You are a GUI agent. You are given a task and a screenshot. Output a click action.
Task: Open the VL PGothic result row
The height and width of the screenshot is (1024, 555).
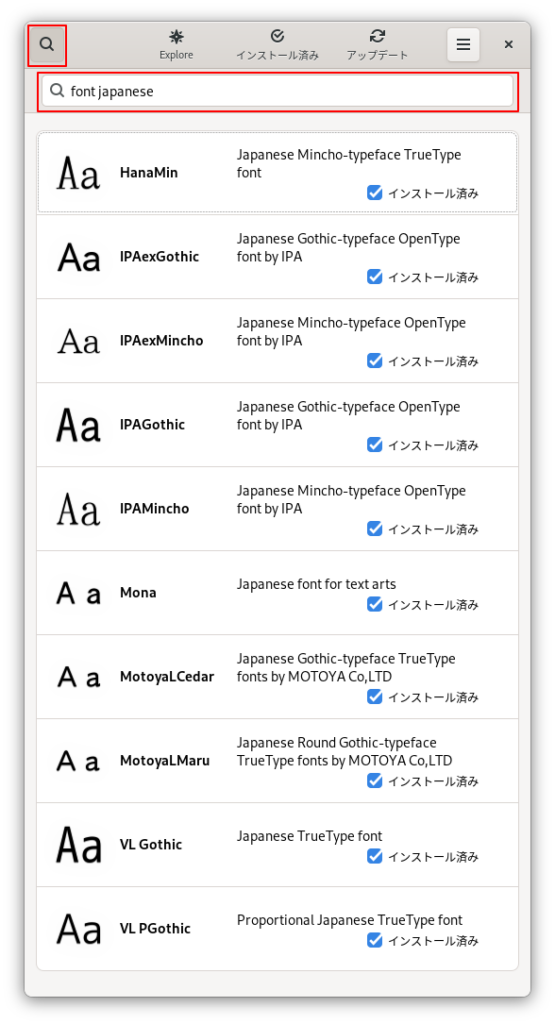278,929
